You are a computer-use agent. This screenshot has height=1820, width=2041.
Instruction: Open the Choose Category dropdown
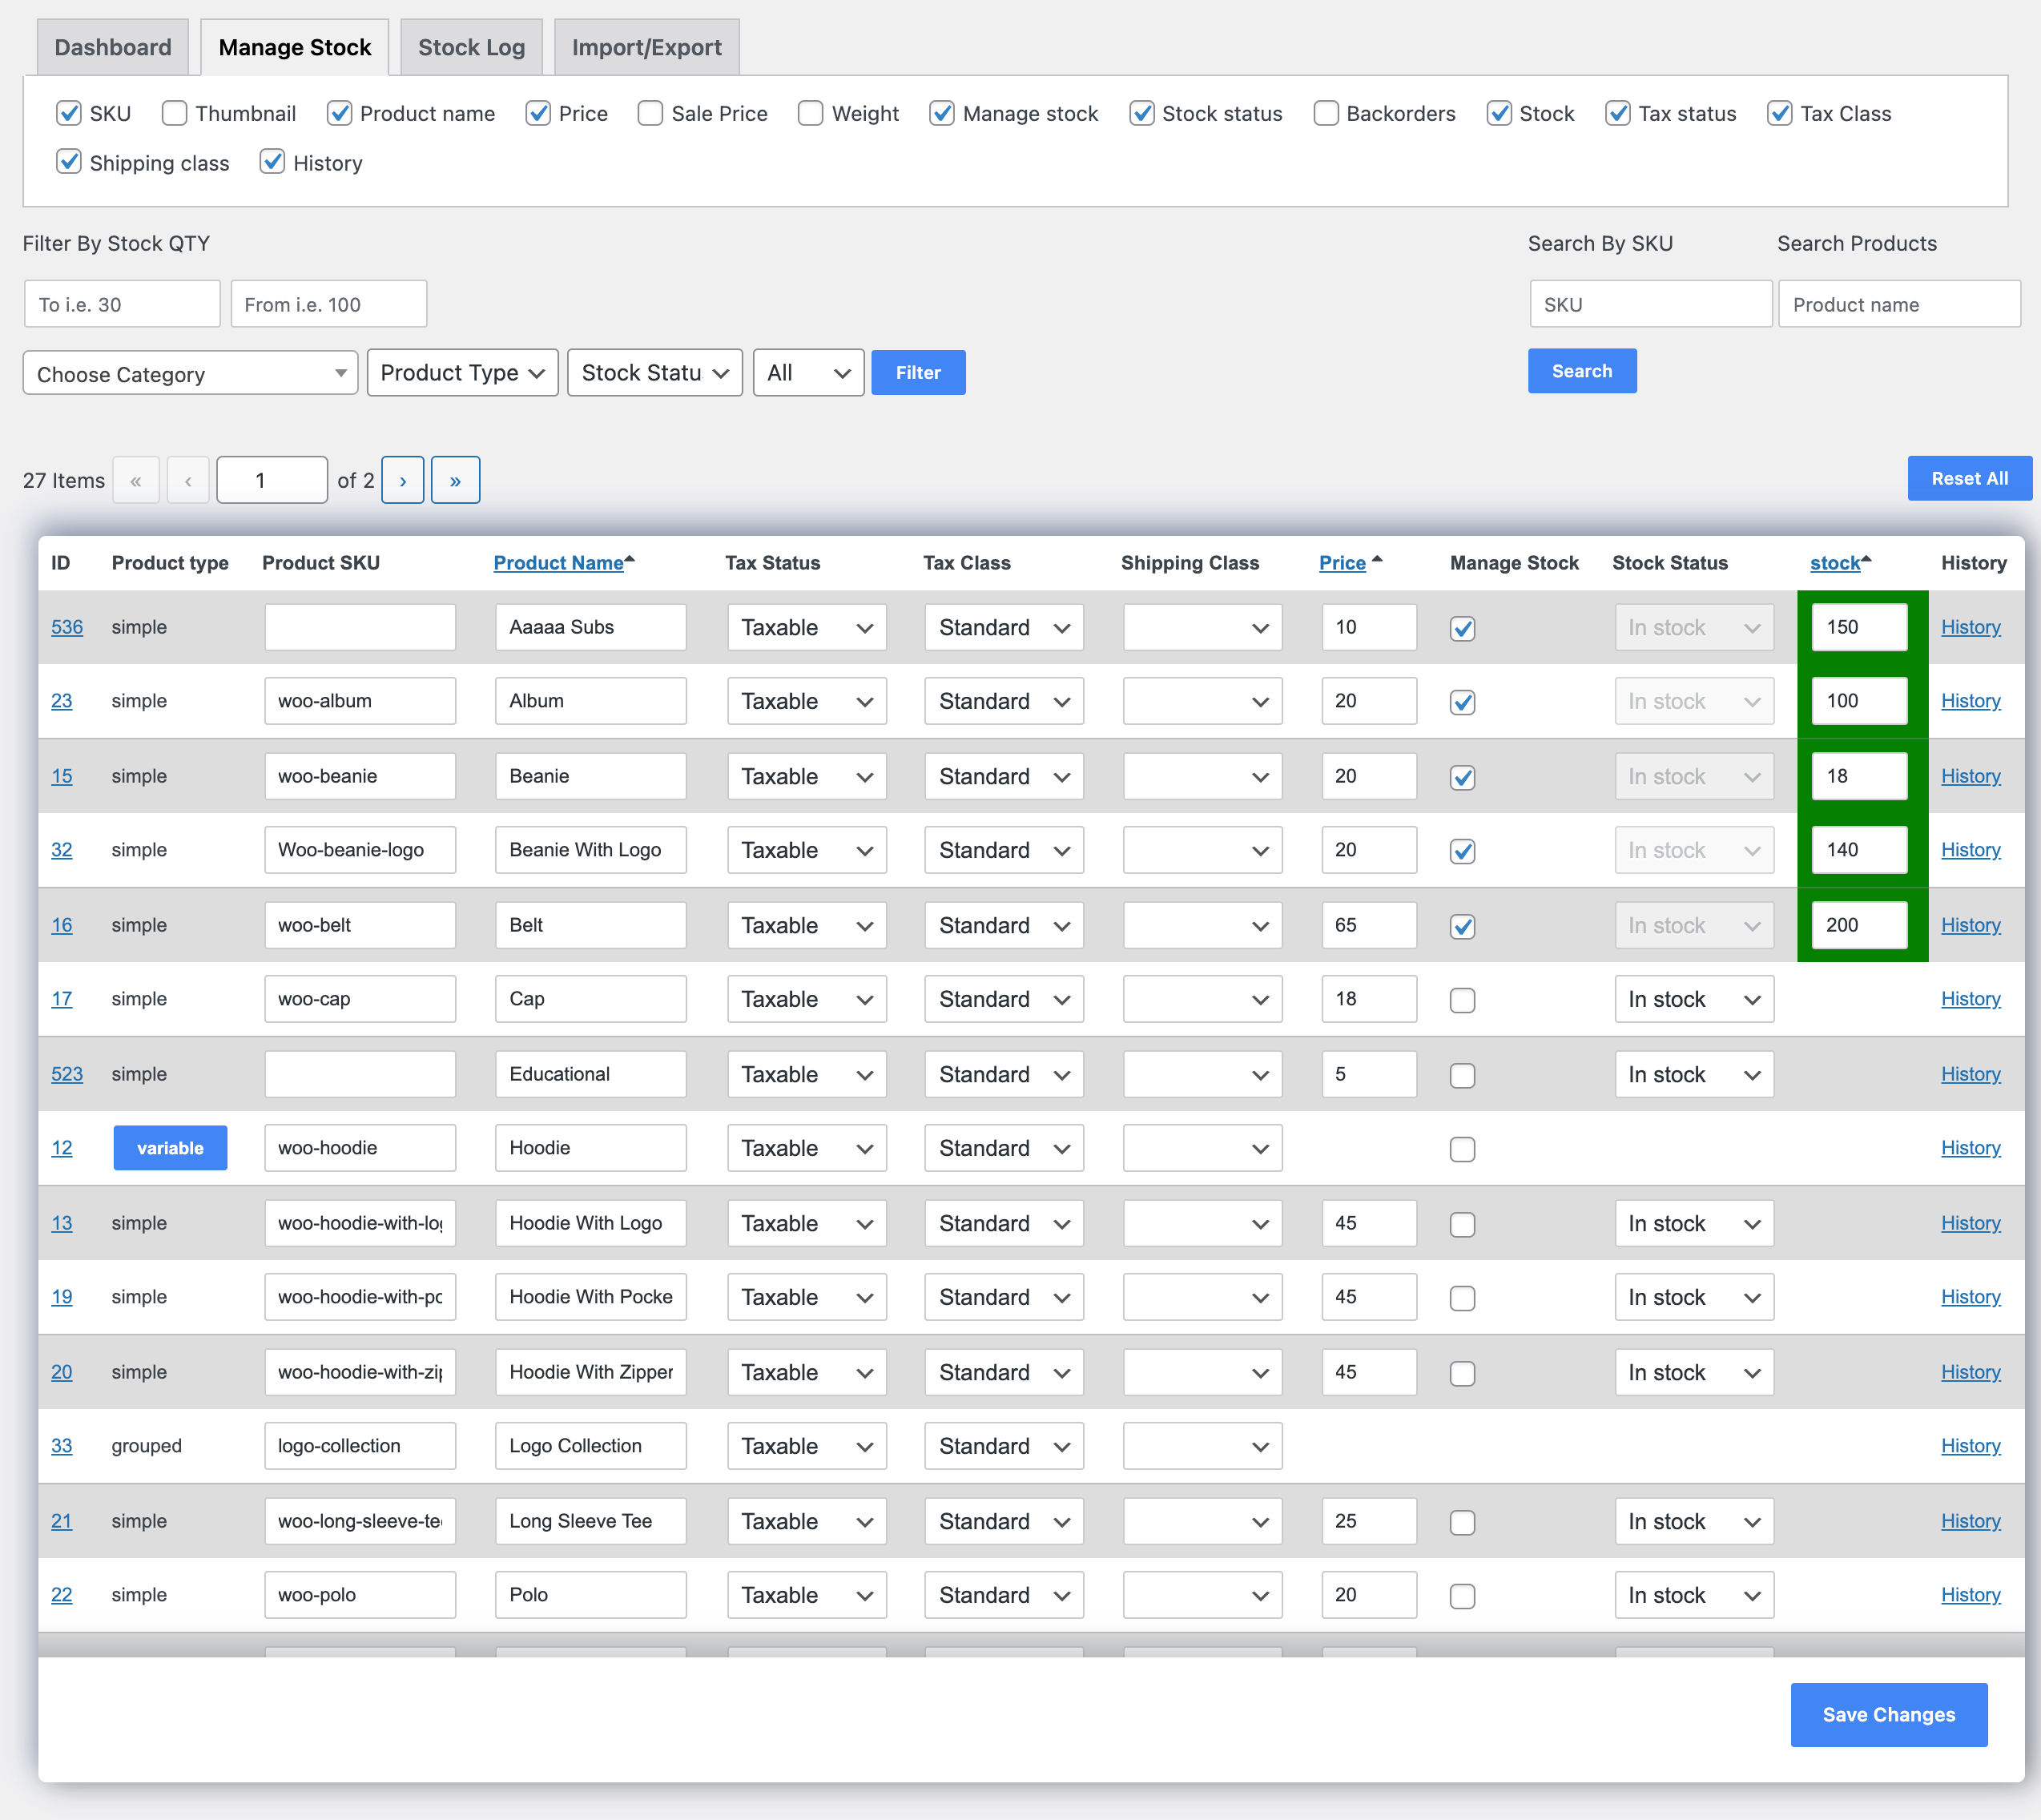coord(189,373)
